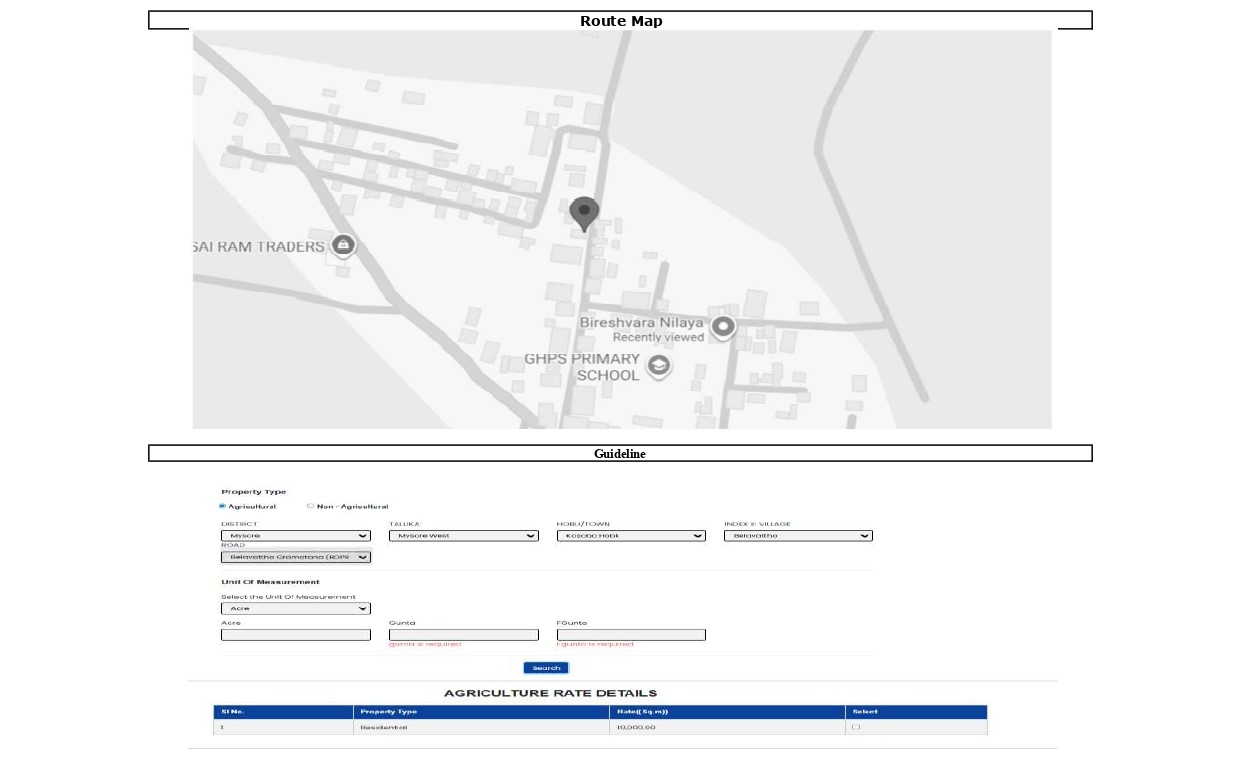
Task: Click the GHPS PRIMARY SCHOOL map label
Action: pos(582,367)
